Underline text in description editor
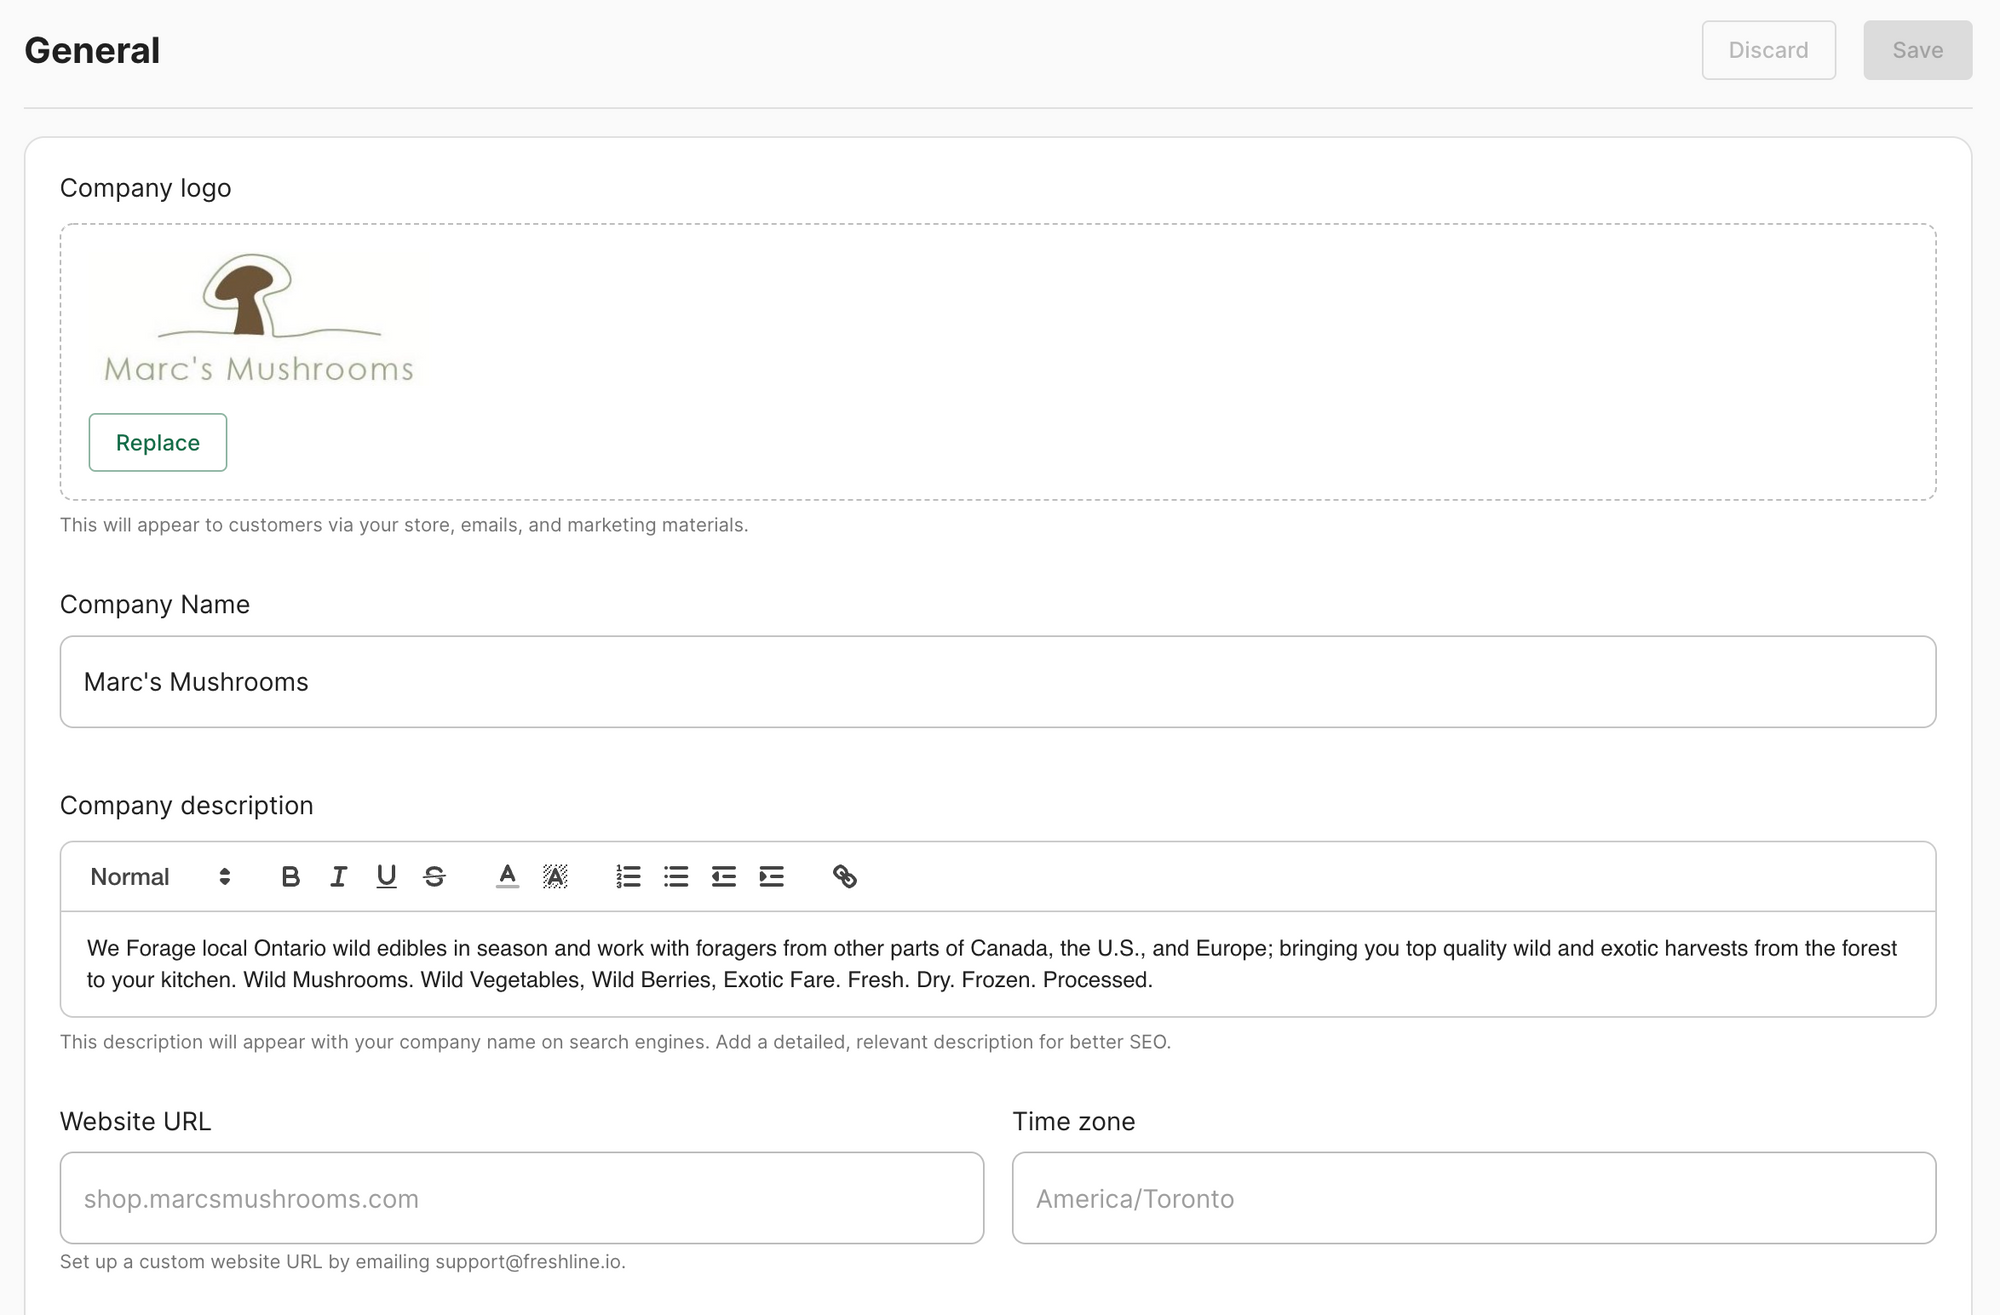Image resolution: width=2000 pixels, height=1315 pixels. tap(386, 877)
